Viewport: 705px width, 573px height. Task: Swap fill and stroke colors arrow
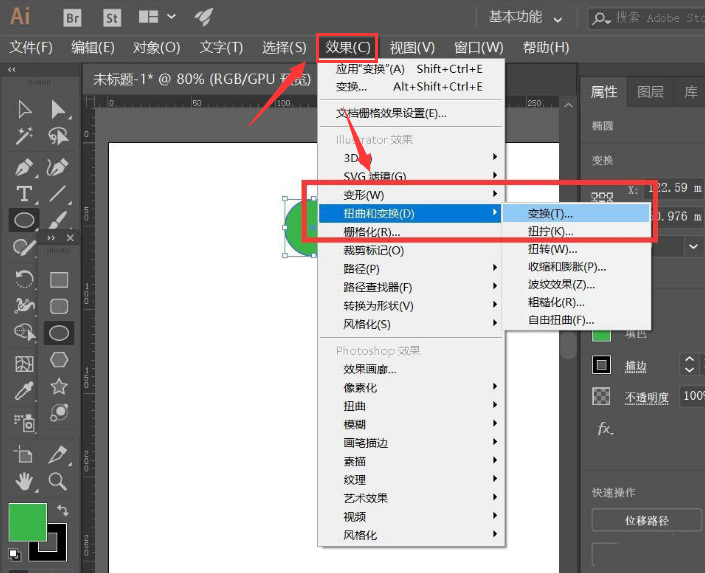[63, 511]
